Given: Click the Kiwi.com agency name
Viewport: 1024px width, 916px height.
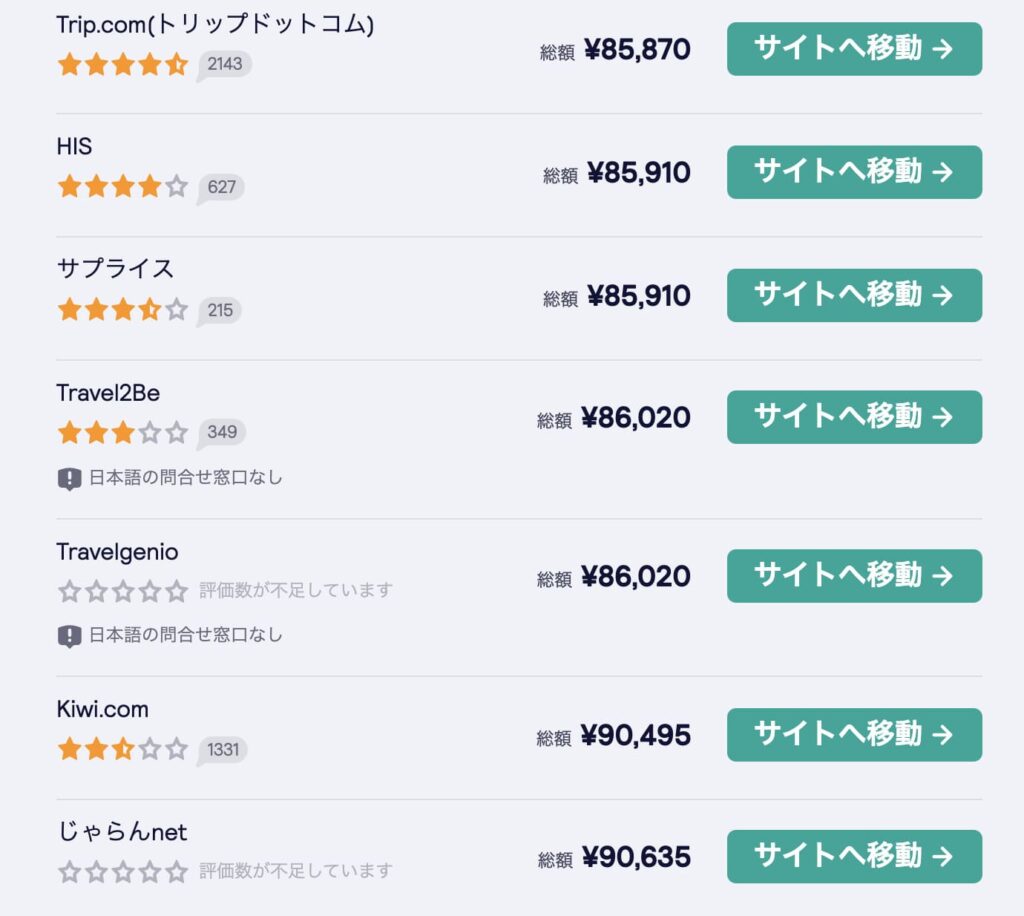Looking at the screenshot, I should point(102,710).
